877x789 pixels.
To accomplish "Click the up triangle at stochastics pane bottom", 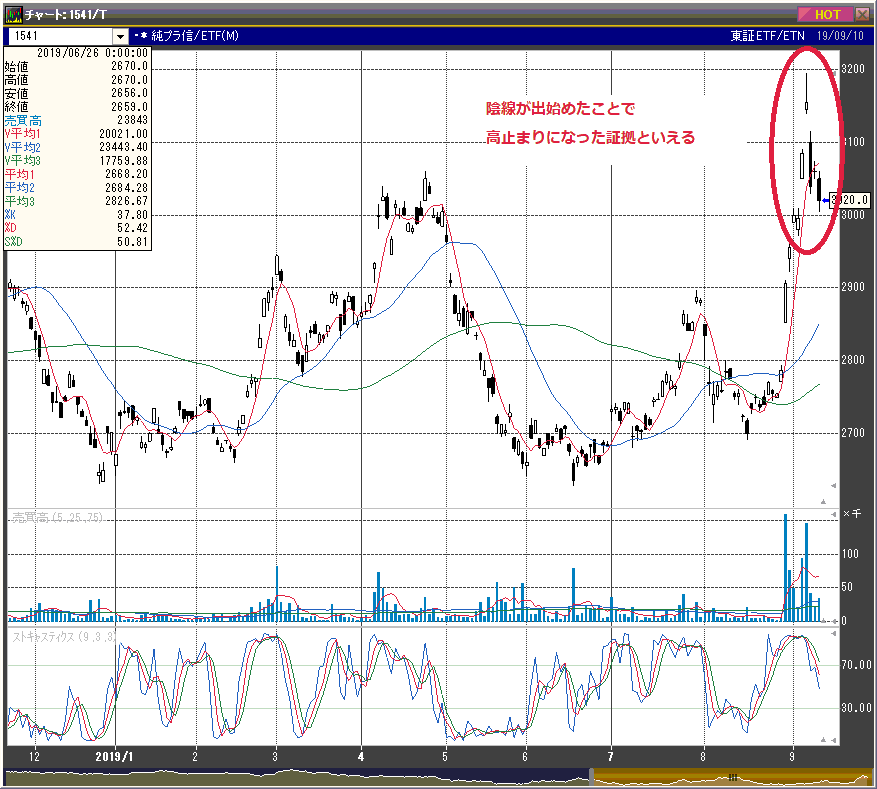I will pyautogui.click(x=823, y=740).
